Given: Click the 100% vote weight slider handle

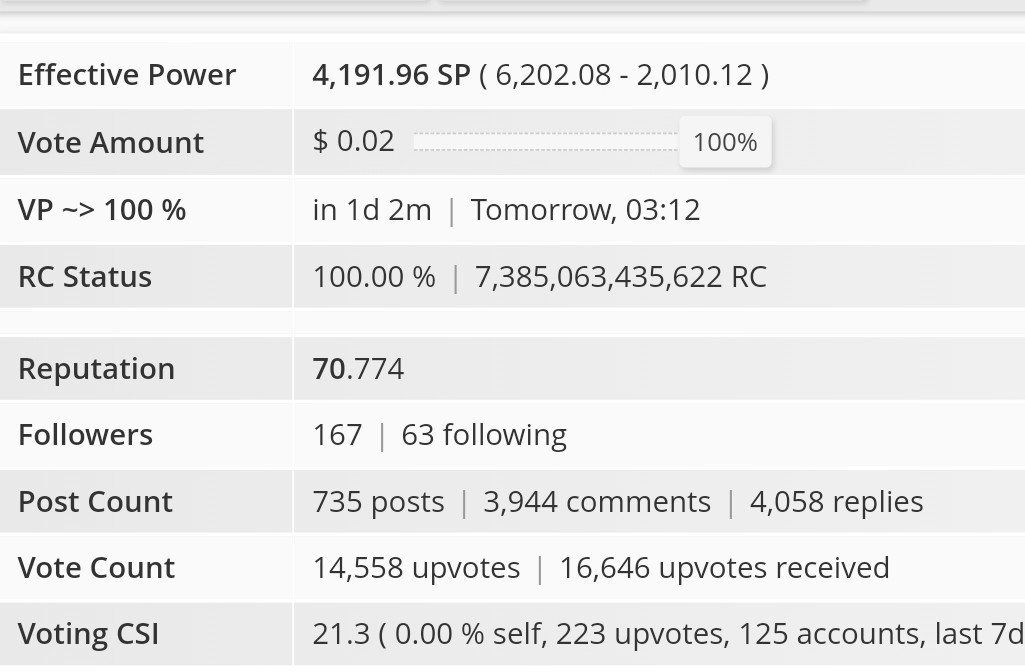Looking at the screenshot, I should click(726, 142).
